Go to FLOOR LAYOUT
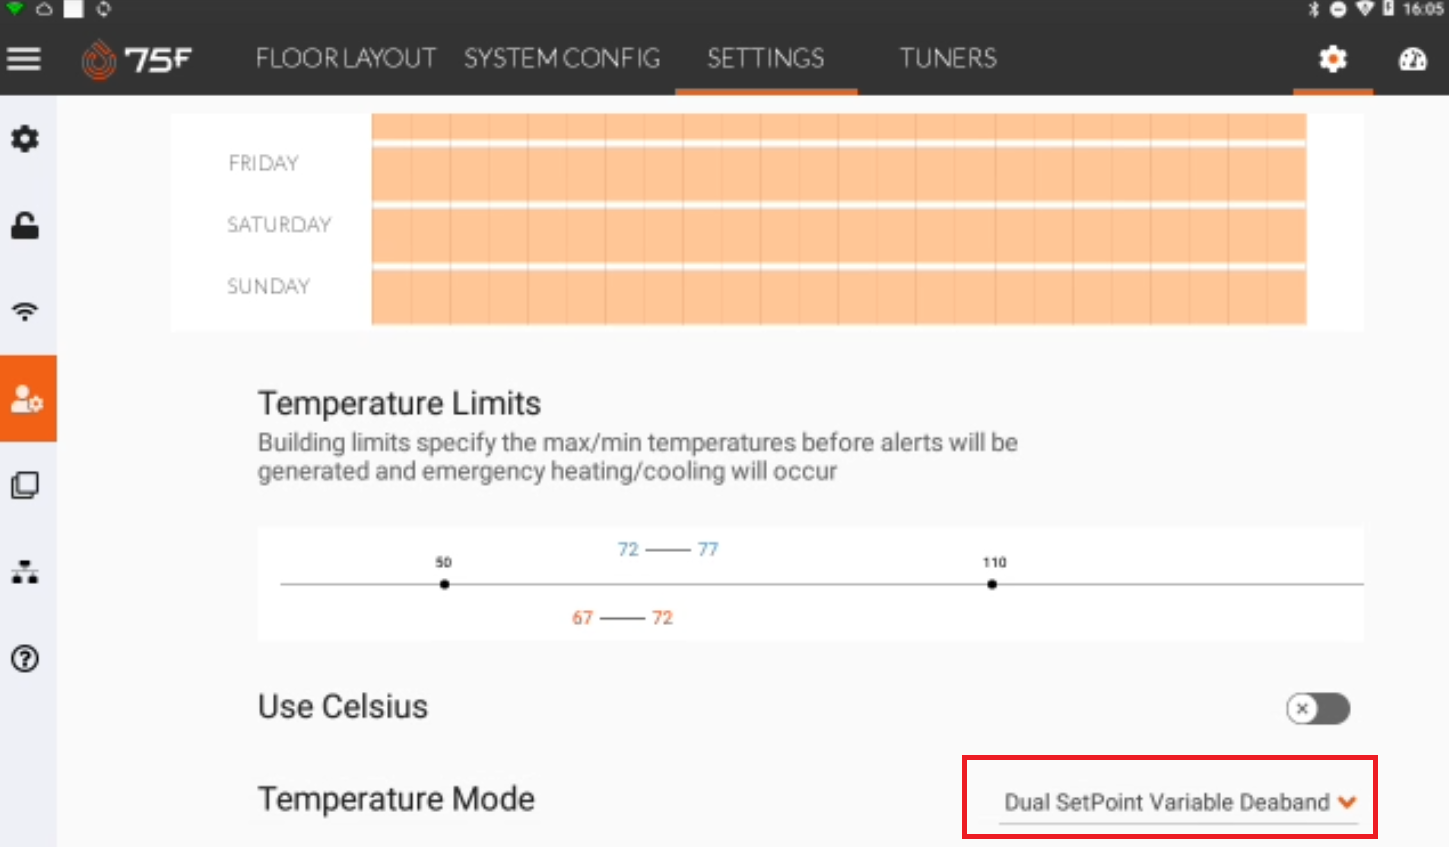The height and width of the screenshot is (847, 1449). point(345,58)
